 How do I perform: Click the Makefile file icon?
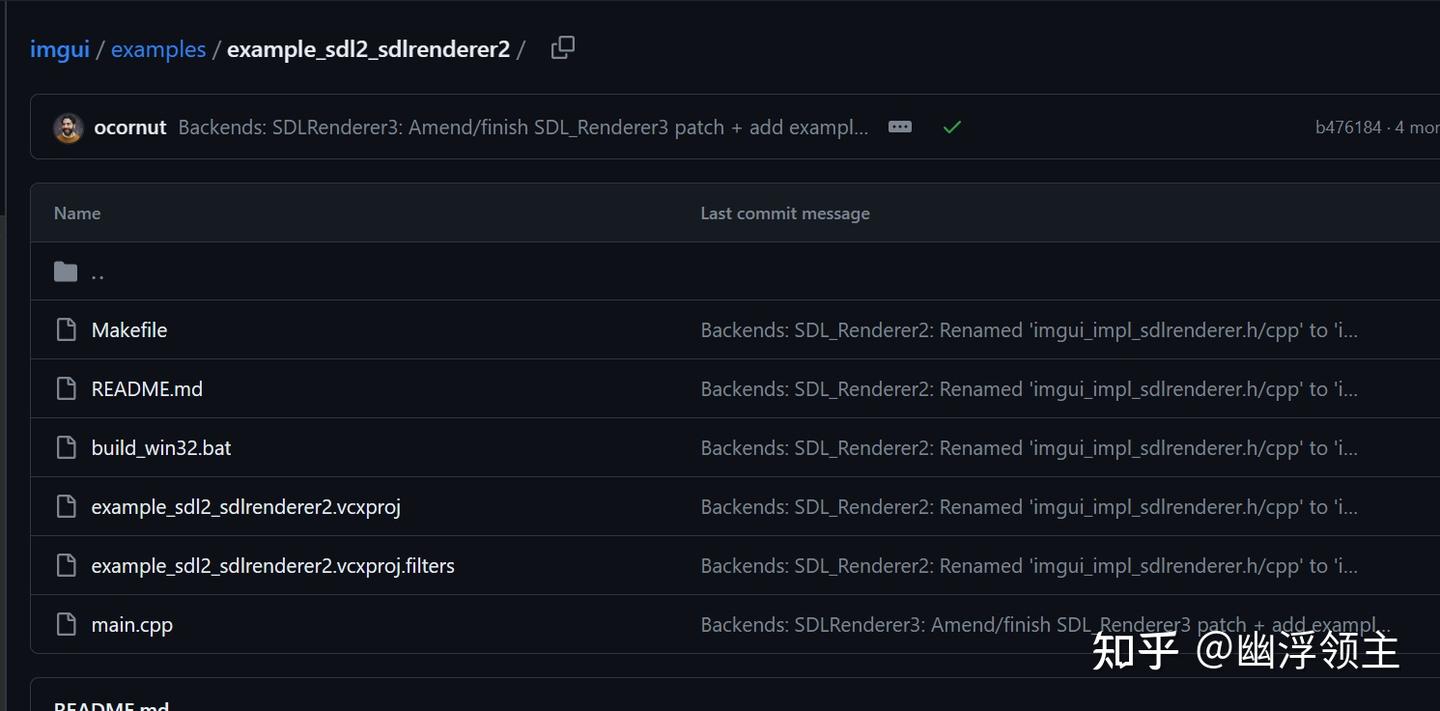pos(66,330)
